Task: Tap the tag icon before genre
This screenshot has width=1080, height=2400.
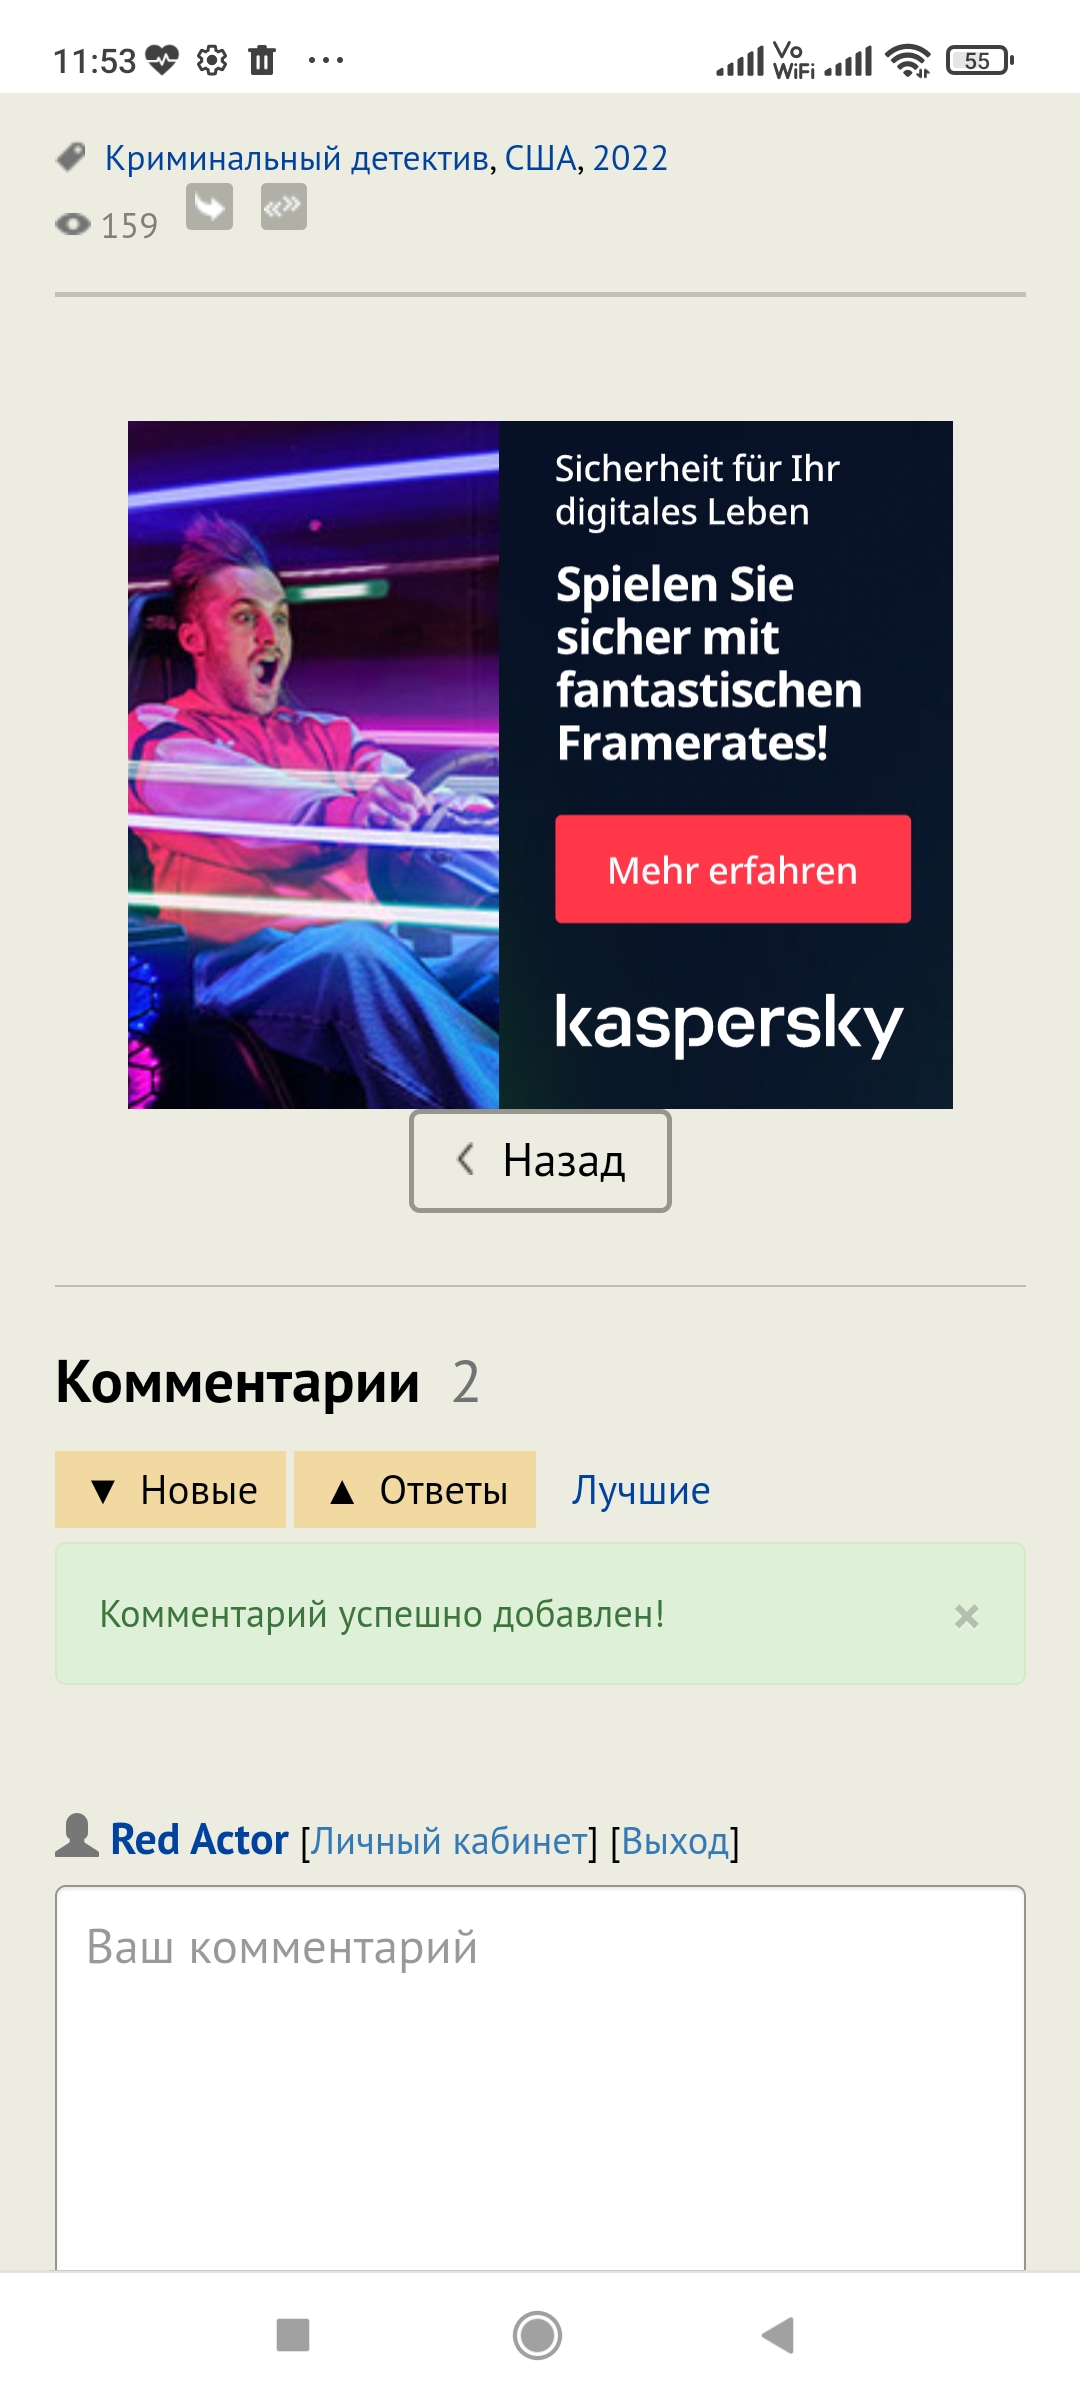Action: [71, 157]
